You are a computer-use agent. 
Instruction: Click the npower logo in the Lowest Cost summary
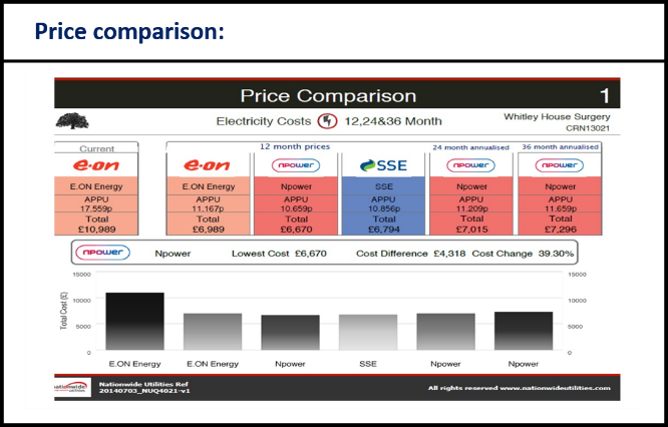(103, 252)
